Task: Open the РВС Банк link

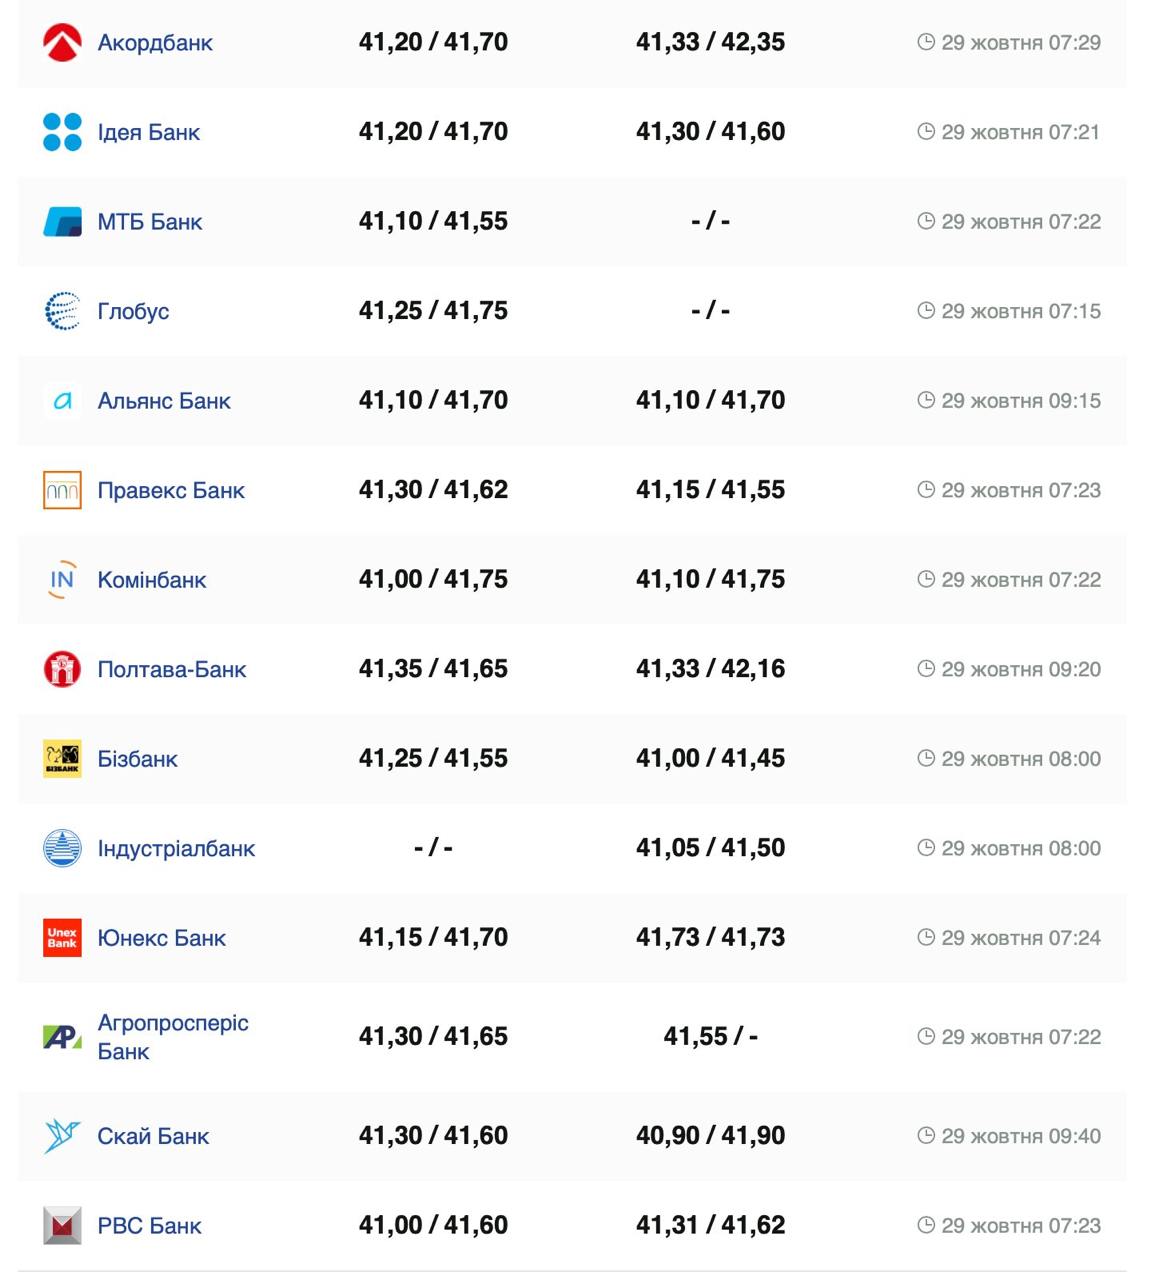Action: tap(149, 1226)
